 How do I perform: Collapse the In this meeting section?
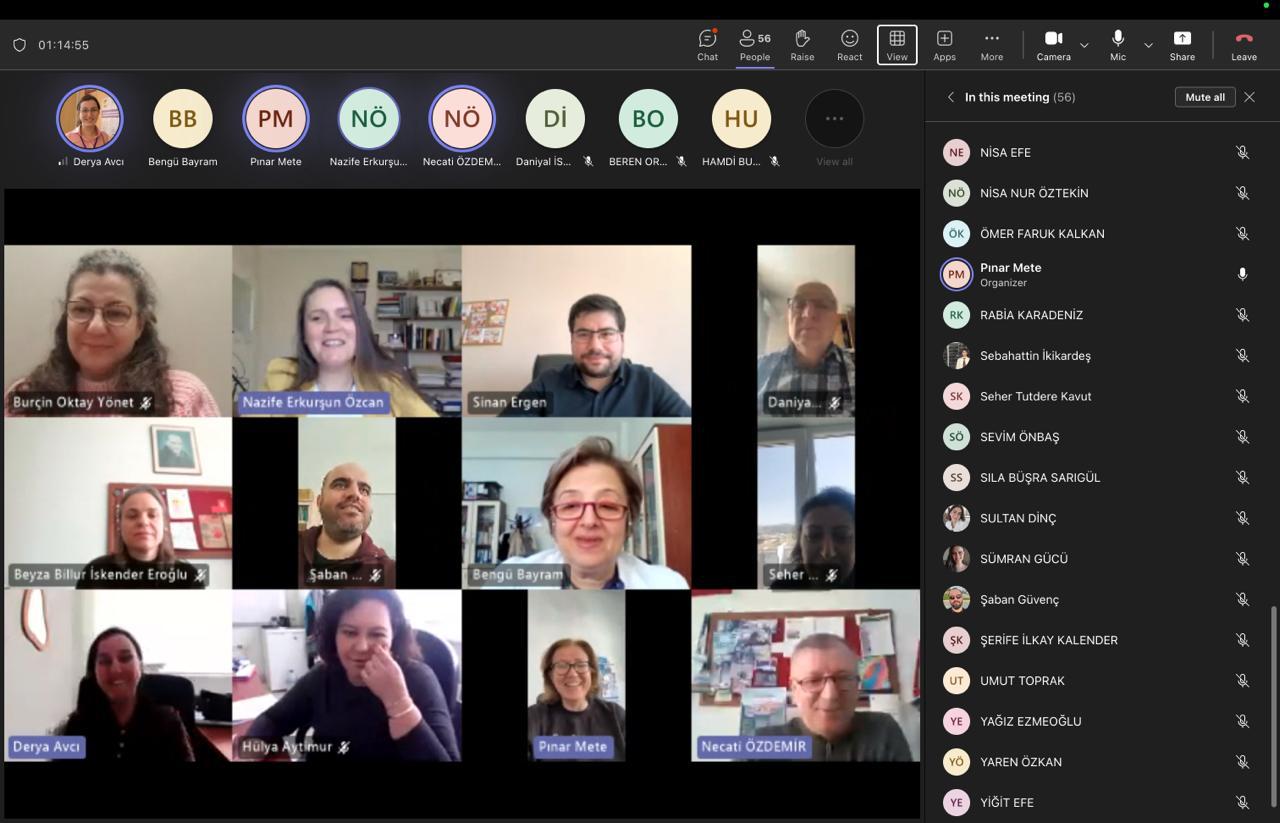[951, 97]
